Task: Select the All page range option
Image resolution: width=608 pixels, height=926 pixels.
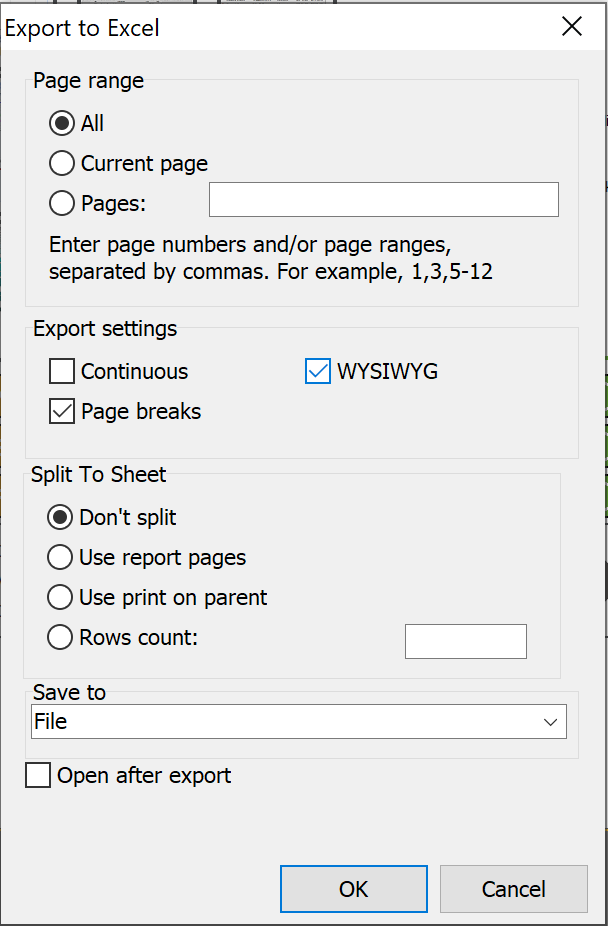Action: [62, 123]
